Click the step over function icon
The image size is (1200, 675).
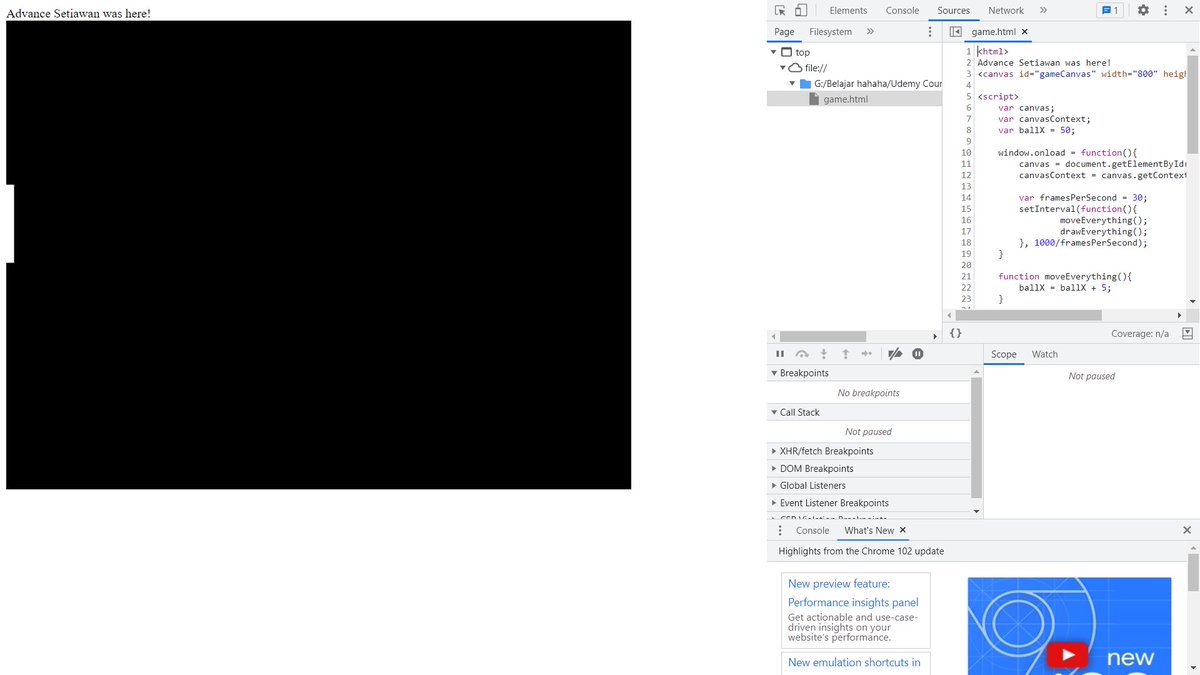point(802,354)
